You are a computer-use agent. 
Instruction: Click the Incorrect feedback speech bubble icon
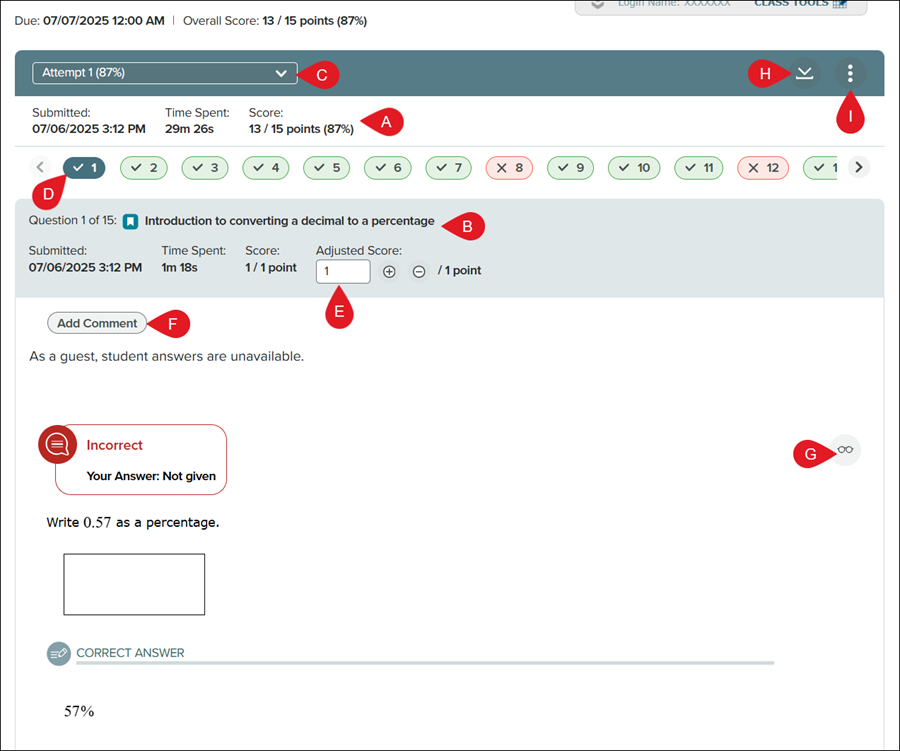tap(58, 444)
